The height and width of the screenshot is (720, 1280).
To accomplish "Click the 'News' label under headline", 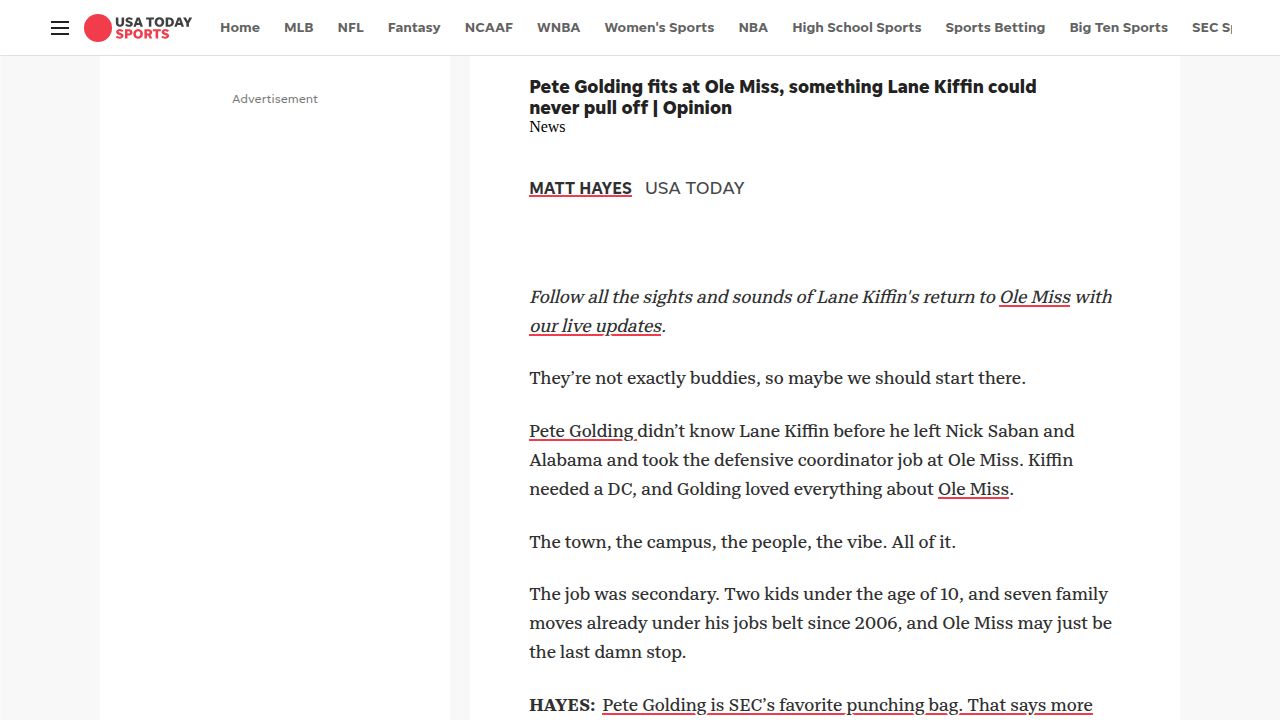I will click(x=547, y=127).
